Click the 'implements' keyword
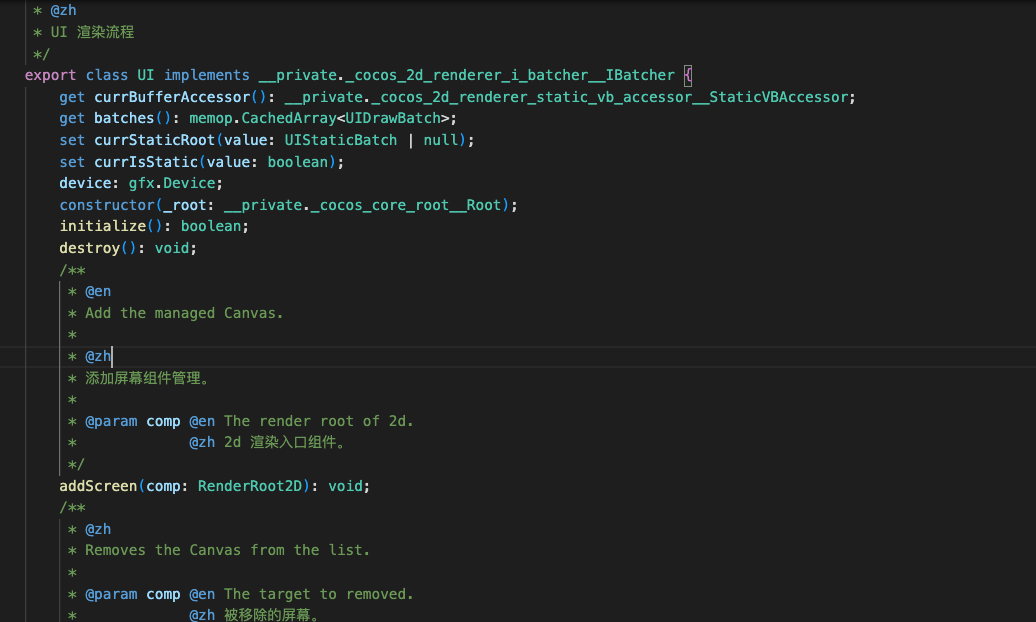The width and height of the screenshot is (1036, 622). [207, 75]
